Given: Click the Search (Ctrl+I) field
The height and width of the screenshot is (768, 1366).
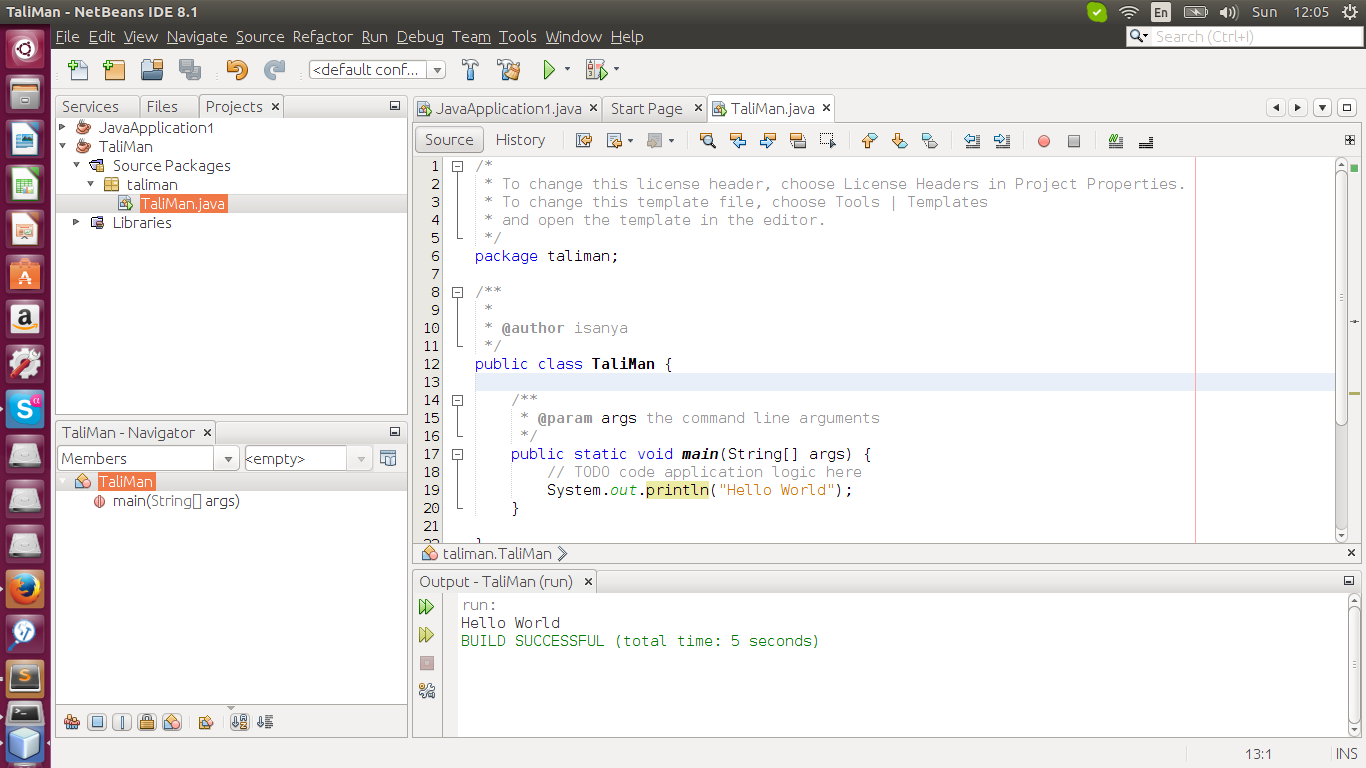Looking at the screenshot, I should [x=1250, y=37].
